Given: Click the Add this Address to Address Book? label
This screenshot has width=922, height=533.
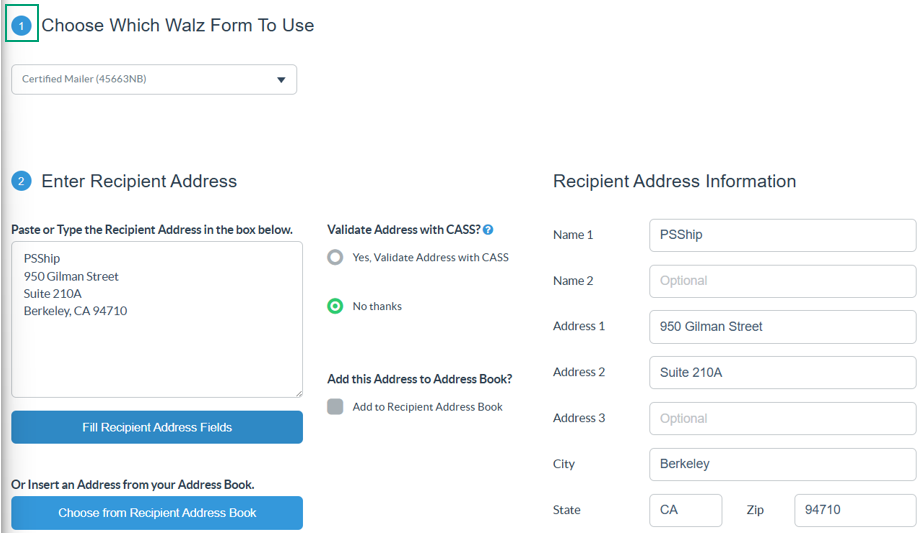Looking at the screenshot, I should coord(419,379).
